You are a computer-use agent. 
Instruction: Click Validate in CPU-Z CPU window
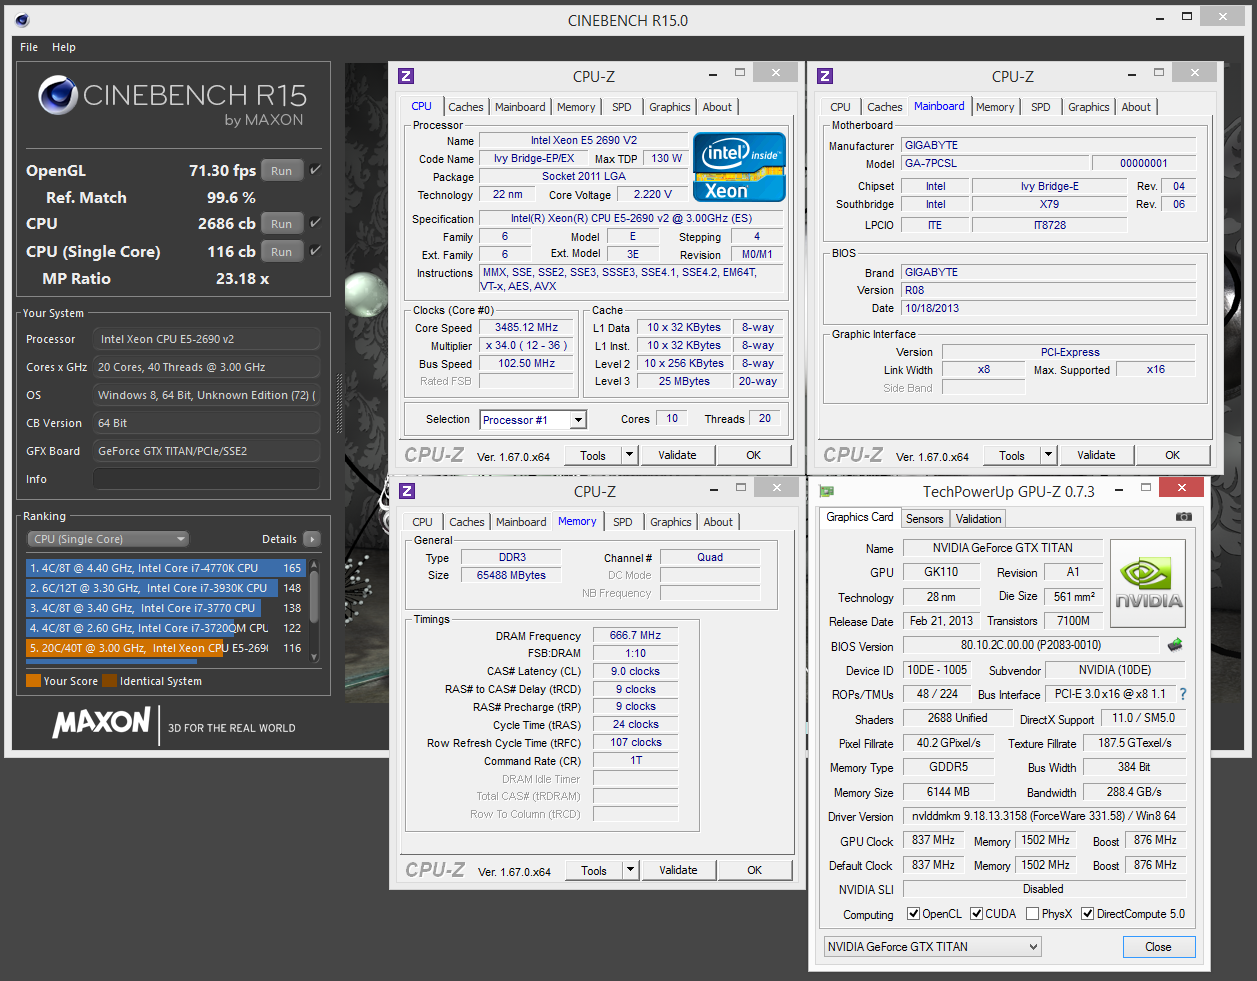click(677, 455)
